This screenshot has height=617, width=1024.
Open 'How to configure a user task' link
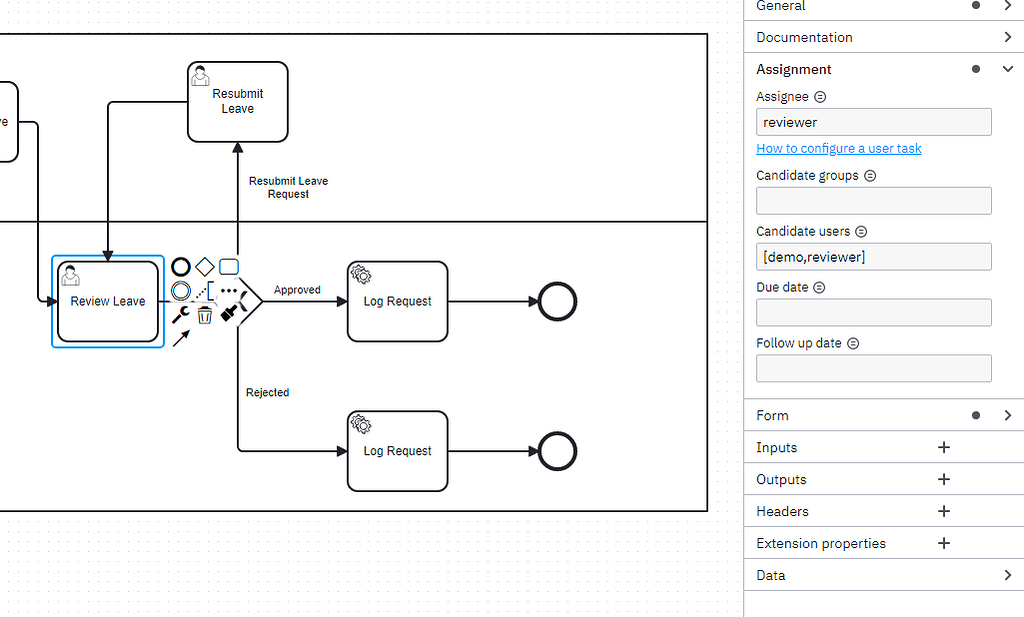(x=838, y=148)
